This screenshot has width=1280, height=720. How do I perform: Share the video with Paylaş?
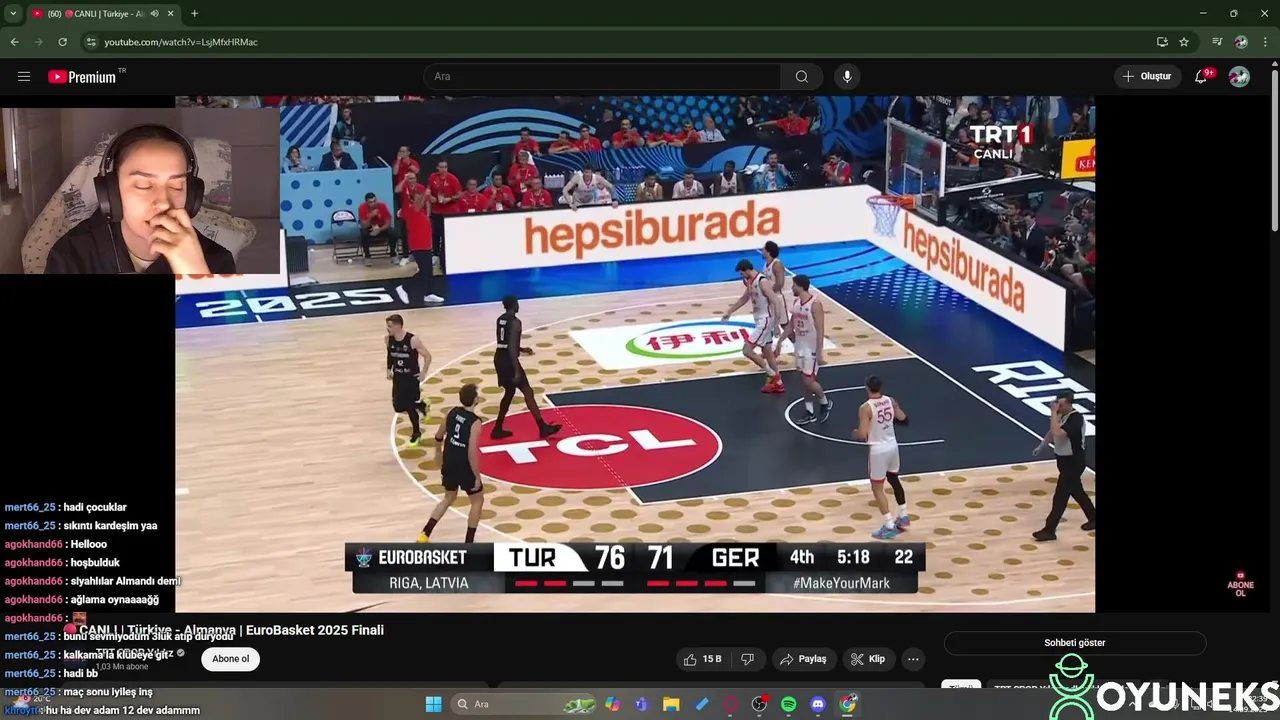[803, 659]
